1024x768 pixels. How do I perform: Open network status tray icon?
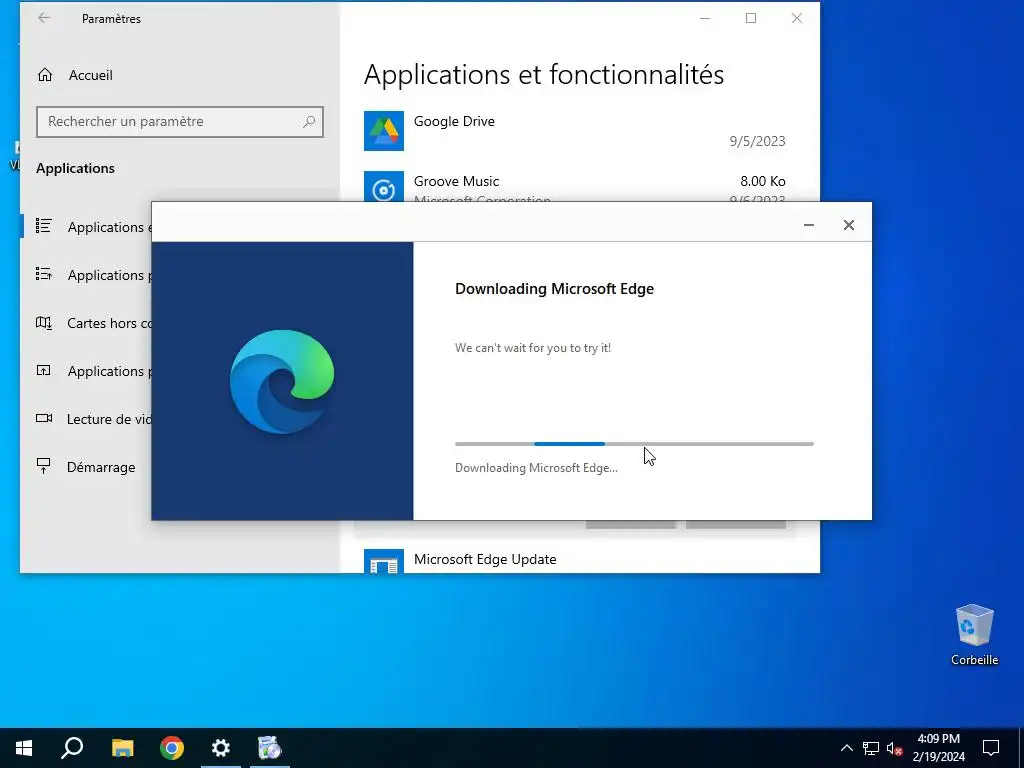coord(871,748)
